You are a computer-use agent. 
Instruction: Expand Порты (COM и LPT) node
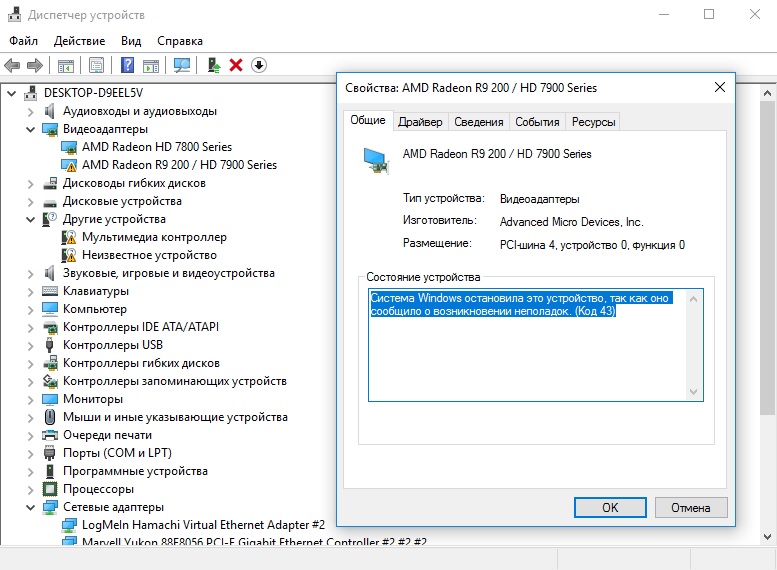pyautogui.click(x=31, y=454)
